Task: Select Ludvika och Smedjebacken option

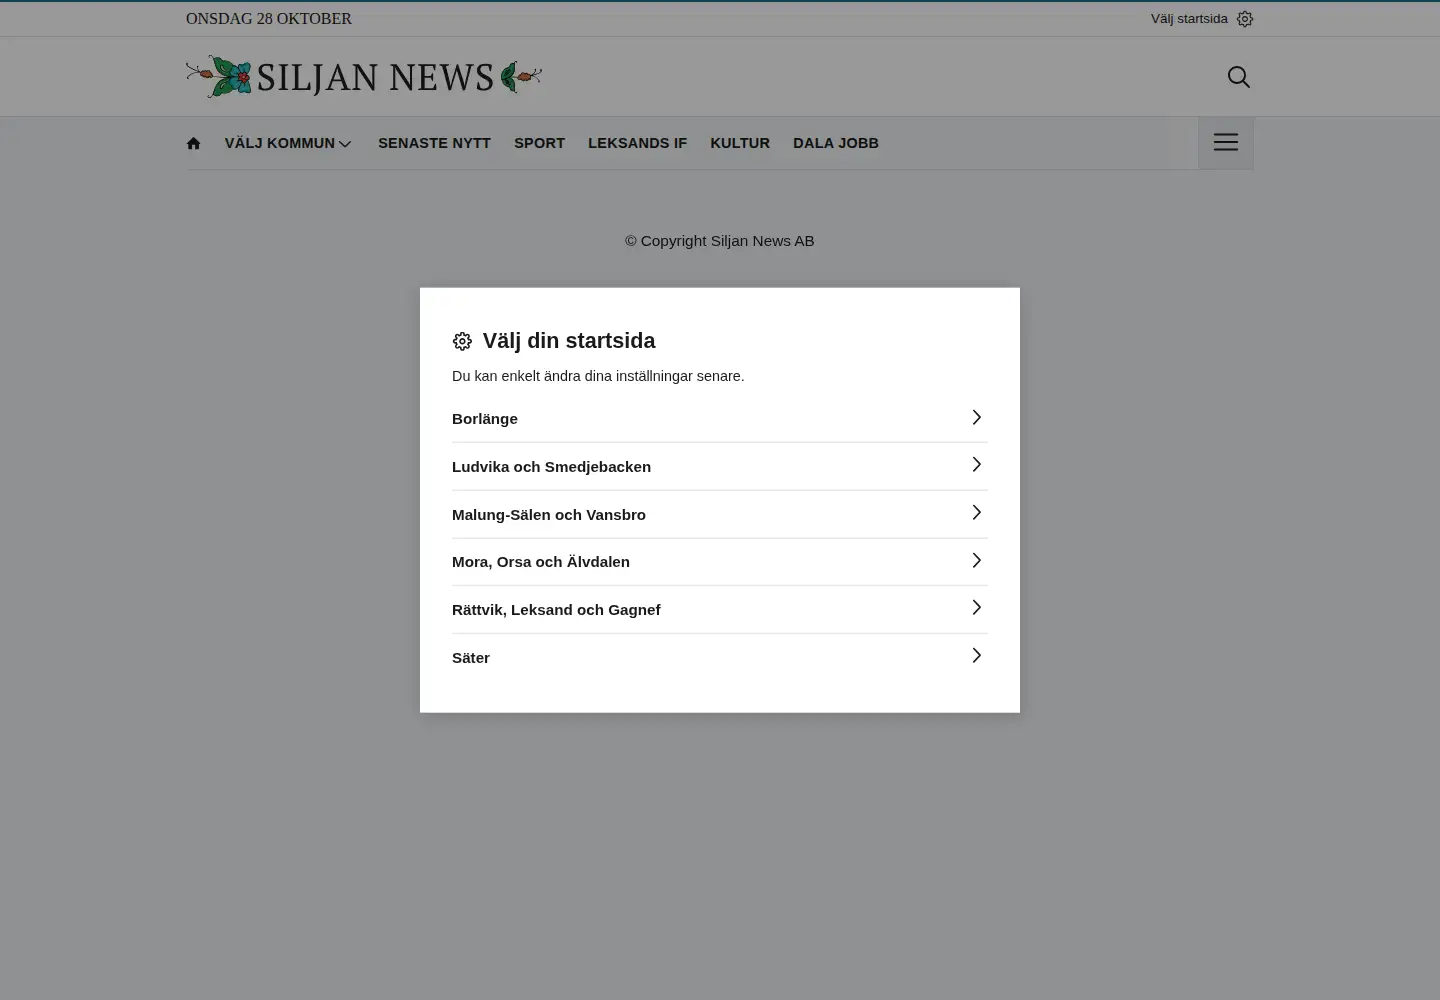Action: coord(720,467)
